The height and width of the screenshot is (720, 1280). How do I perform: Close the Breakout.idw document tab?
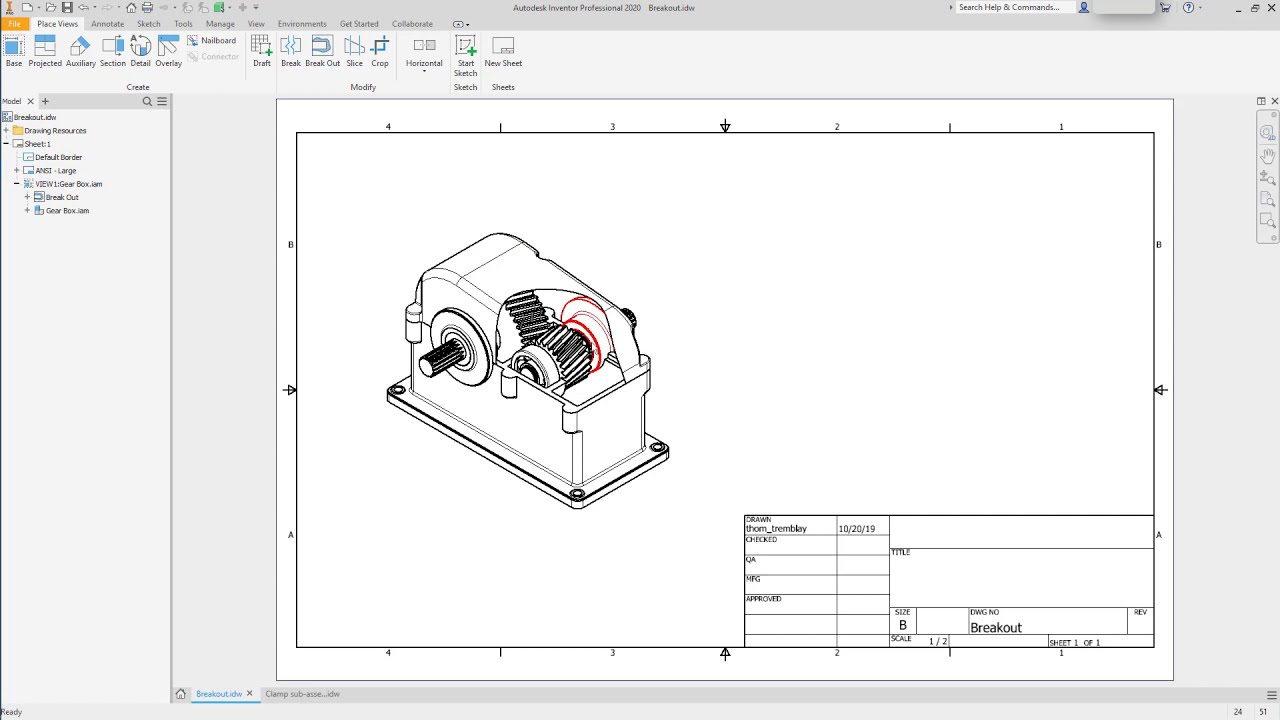click(x=249, y=694)
